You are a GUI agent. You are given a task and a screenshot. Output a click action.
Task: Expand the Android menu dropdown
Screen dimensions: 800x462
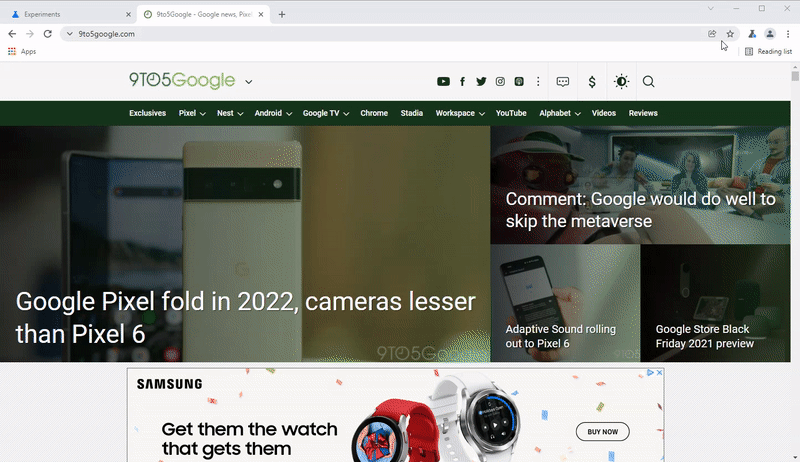[273, 113]
